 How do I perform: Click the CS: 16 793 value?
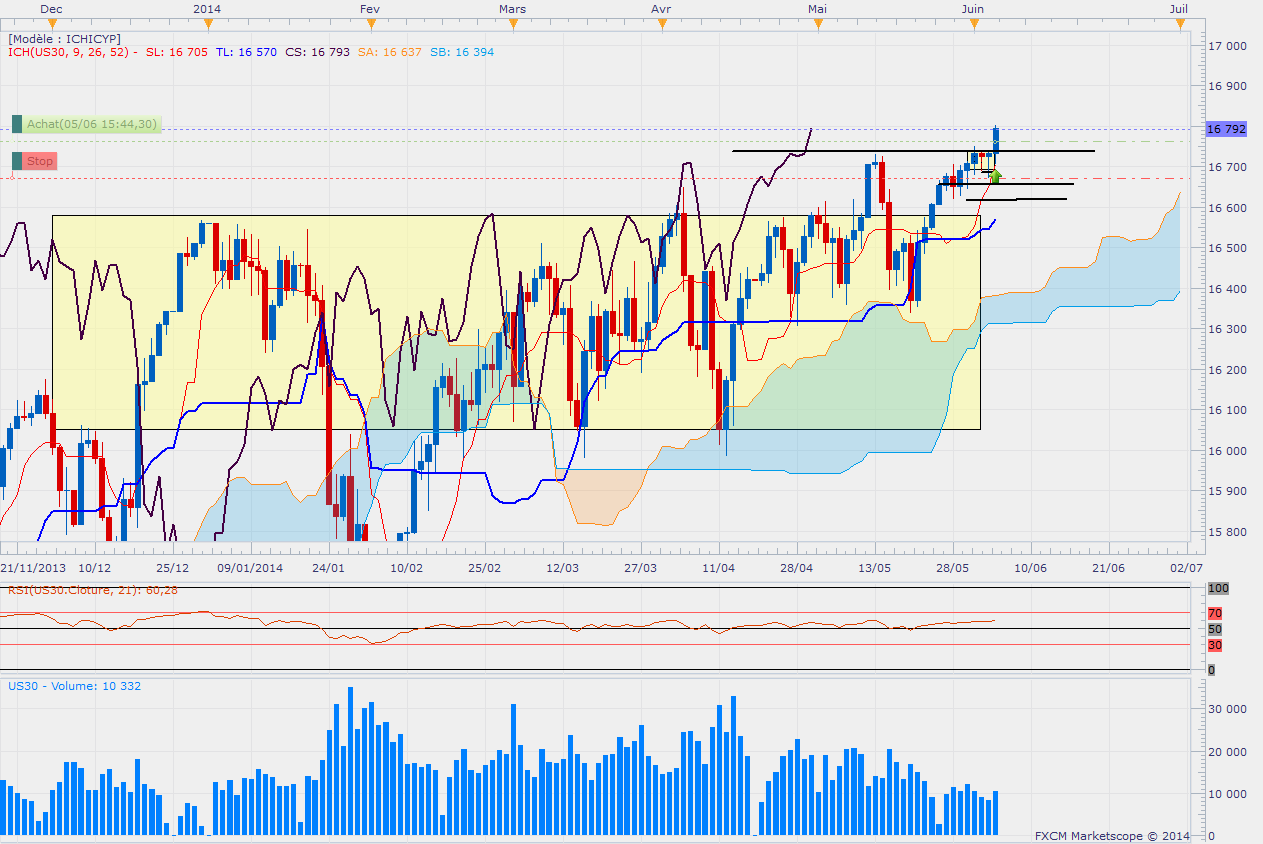coord(318,52)
